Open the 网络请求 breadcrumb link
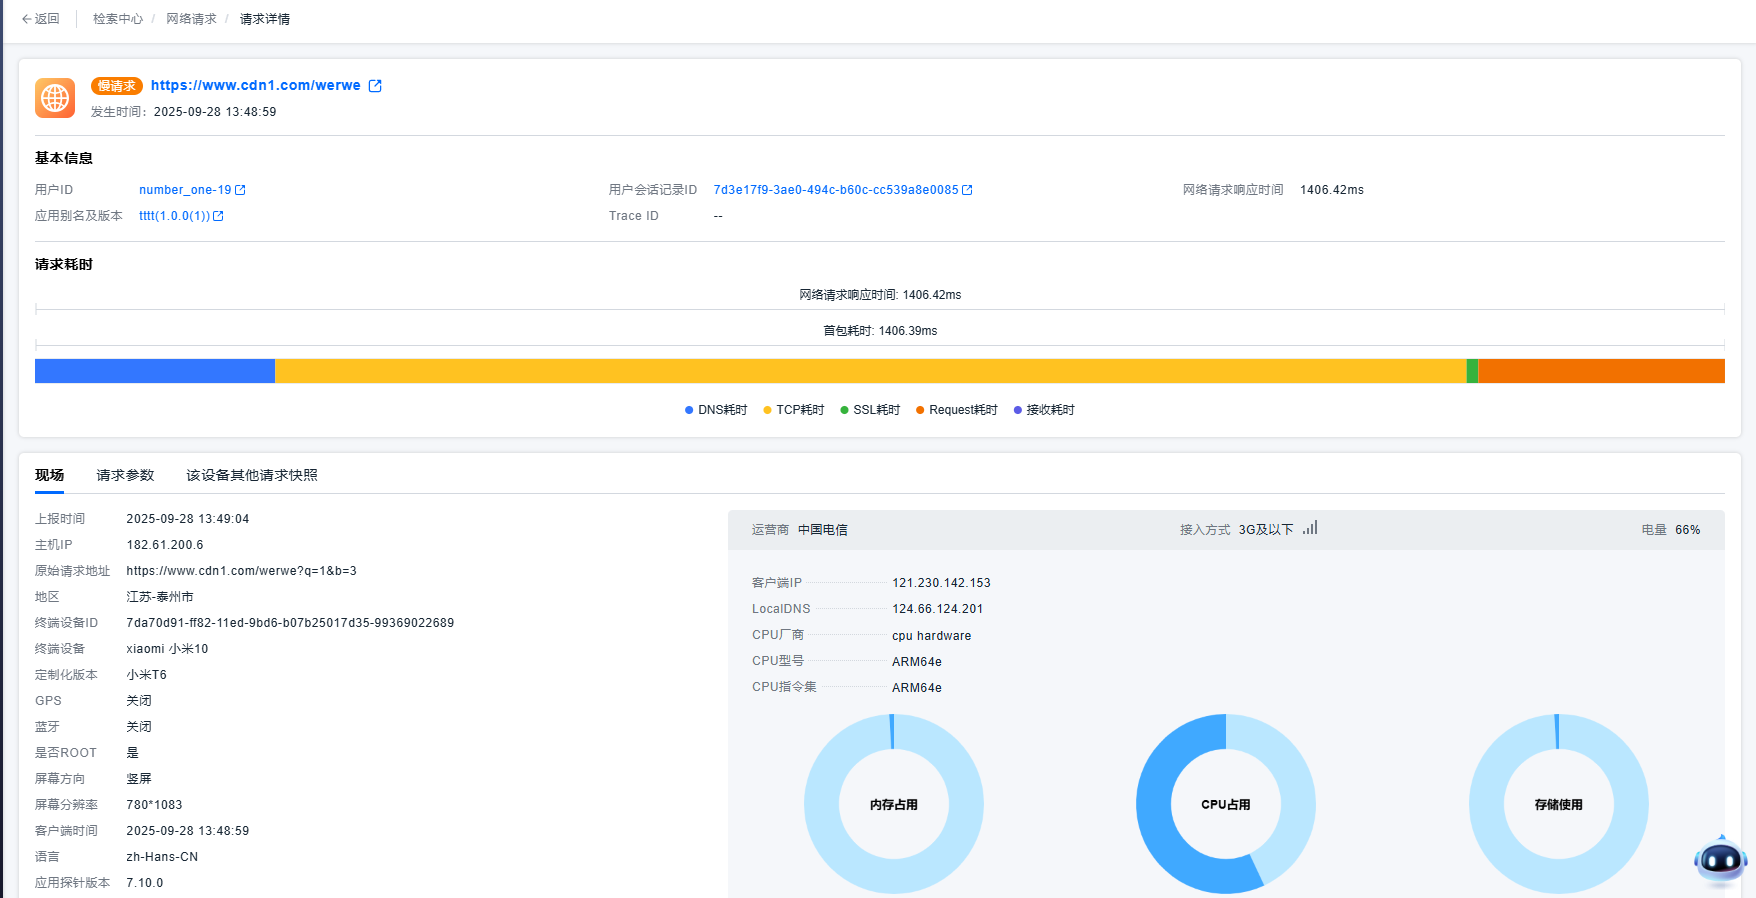Image resolution: width=1756 pixels, height=898 pixels. coord(191,19)
